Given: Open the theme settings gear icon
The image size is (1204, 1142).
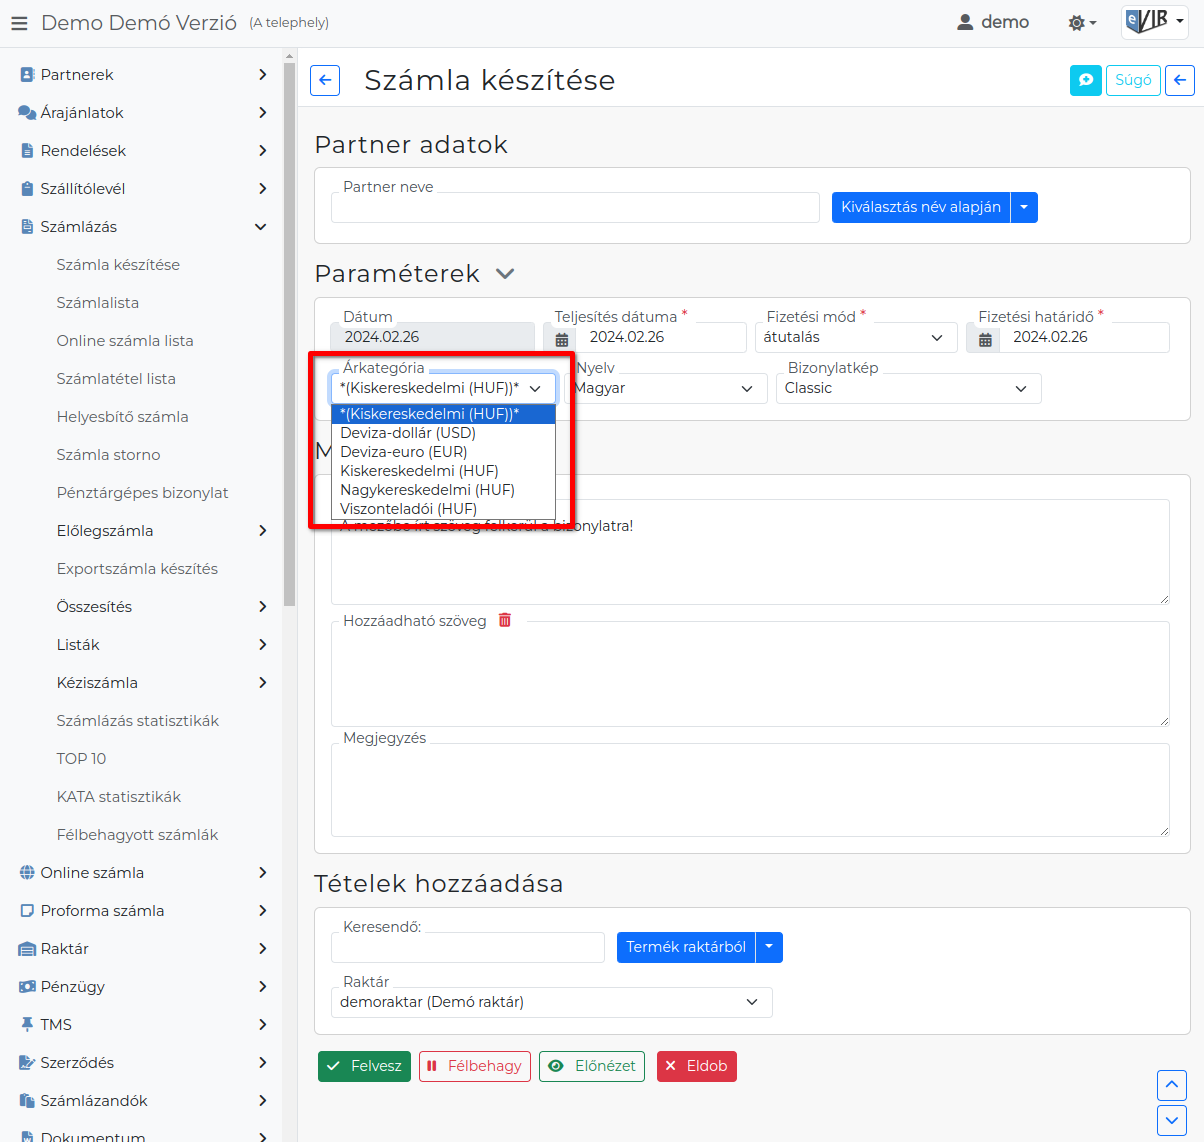Looking at the screenshot, I should pyautogui.click(x=1081, y=23).
